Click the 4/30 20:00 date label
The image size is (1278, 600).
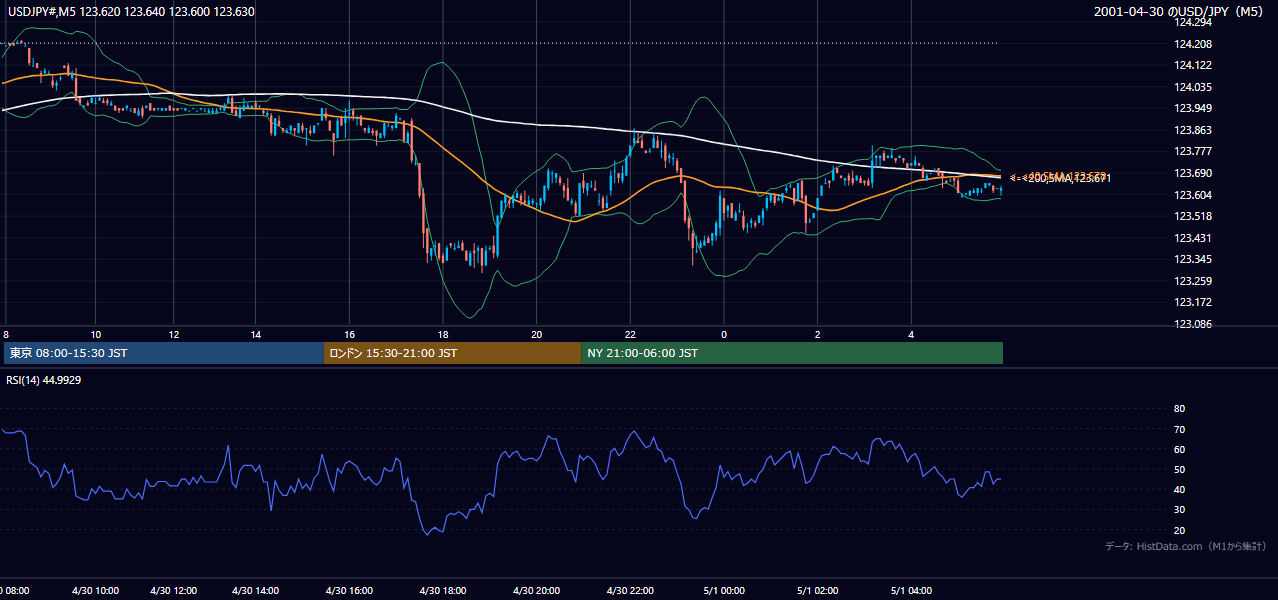point(535,591)
